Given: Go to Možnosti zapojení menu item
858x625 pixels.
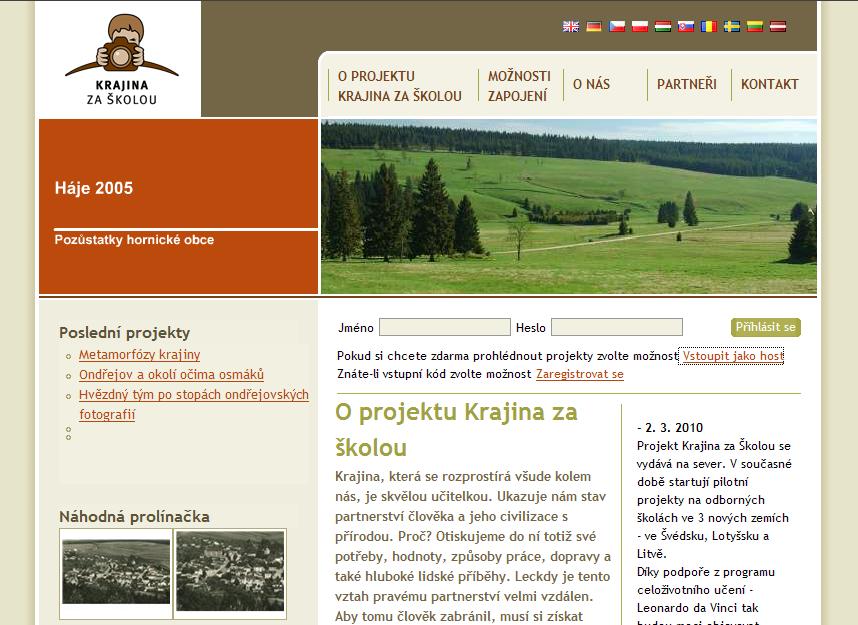Looking at the screenshot, I should (519, 86).
